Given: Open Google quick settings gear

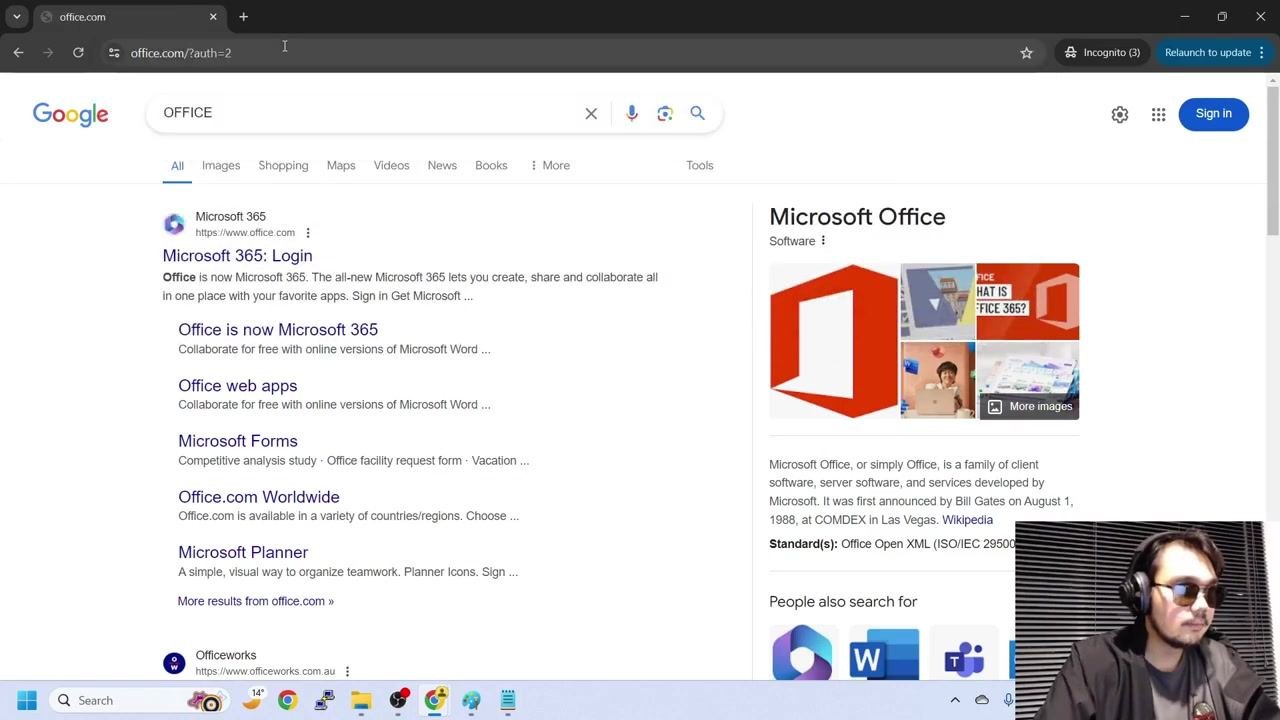Looking at the screenshot, I should (1120, 115).
